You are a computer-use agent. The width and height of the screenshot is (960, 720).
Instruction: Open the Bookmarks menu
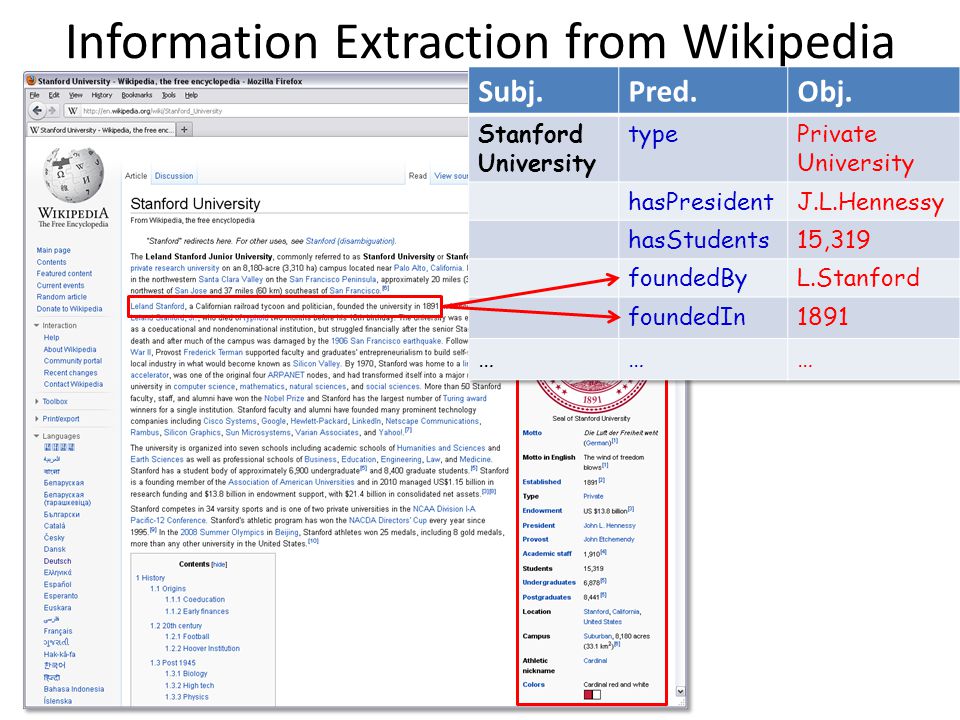point(137,96)
